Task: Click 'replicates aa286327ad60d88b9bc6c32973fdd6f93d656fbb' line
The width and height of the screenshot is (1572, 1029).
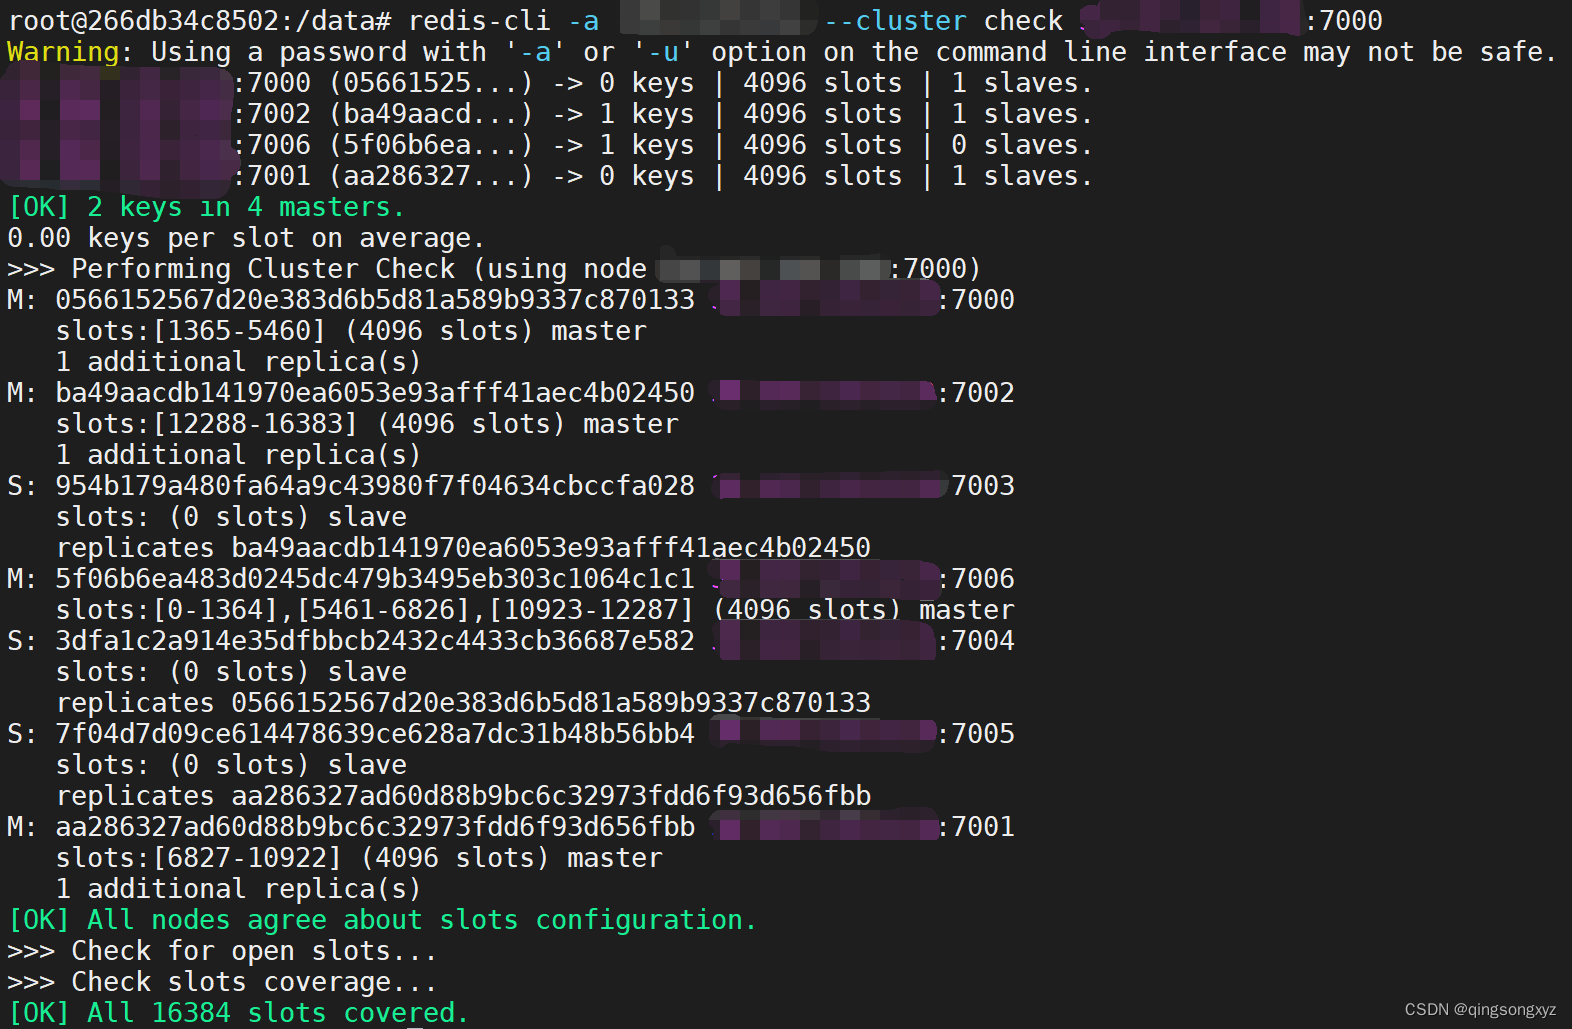Action: pyautogui.click(x=463, y=796)
